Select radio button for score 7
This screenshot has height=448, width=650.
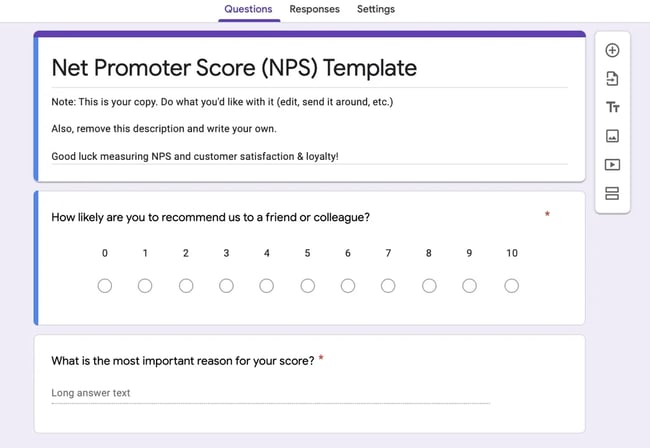(x=388, y=286)
